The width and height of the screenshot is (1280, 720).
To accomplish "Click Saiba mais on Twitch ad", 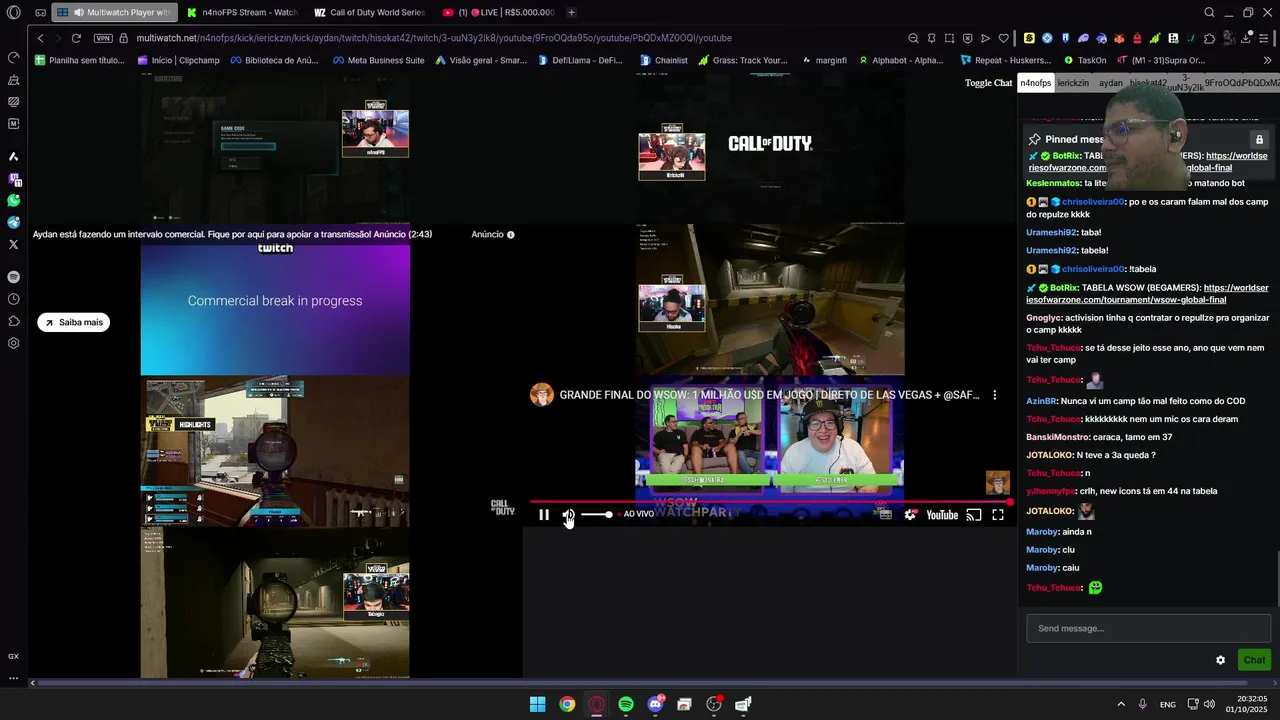I will [74, 322].
